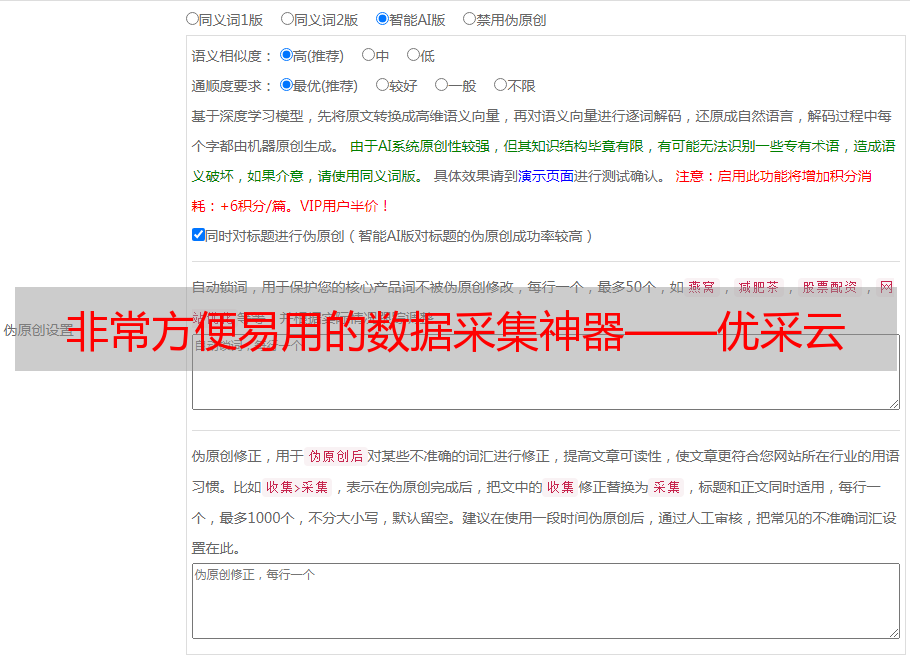Focus the 伪原创修正，每行一个 text area
This screenshot has height=658, width=911.
click(546, 601)
